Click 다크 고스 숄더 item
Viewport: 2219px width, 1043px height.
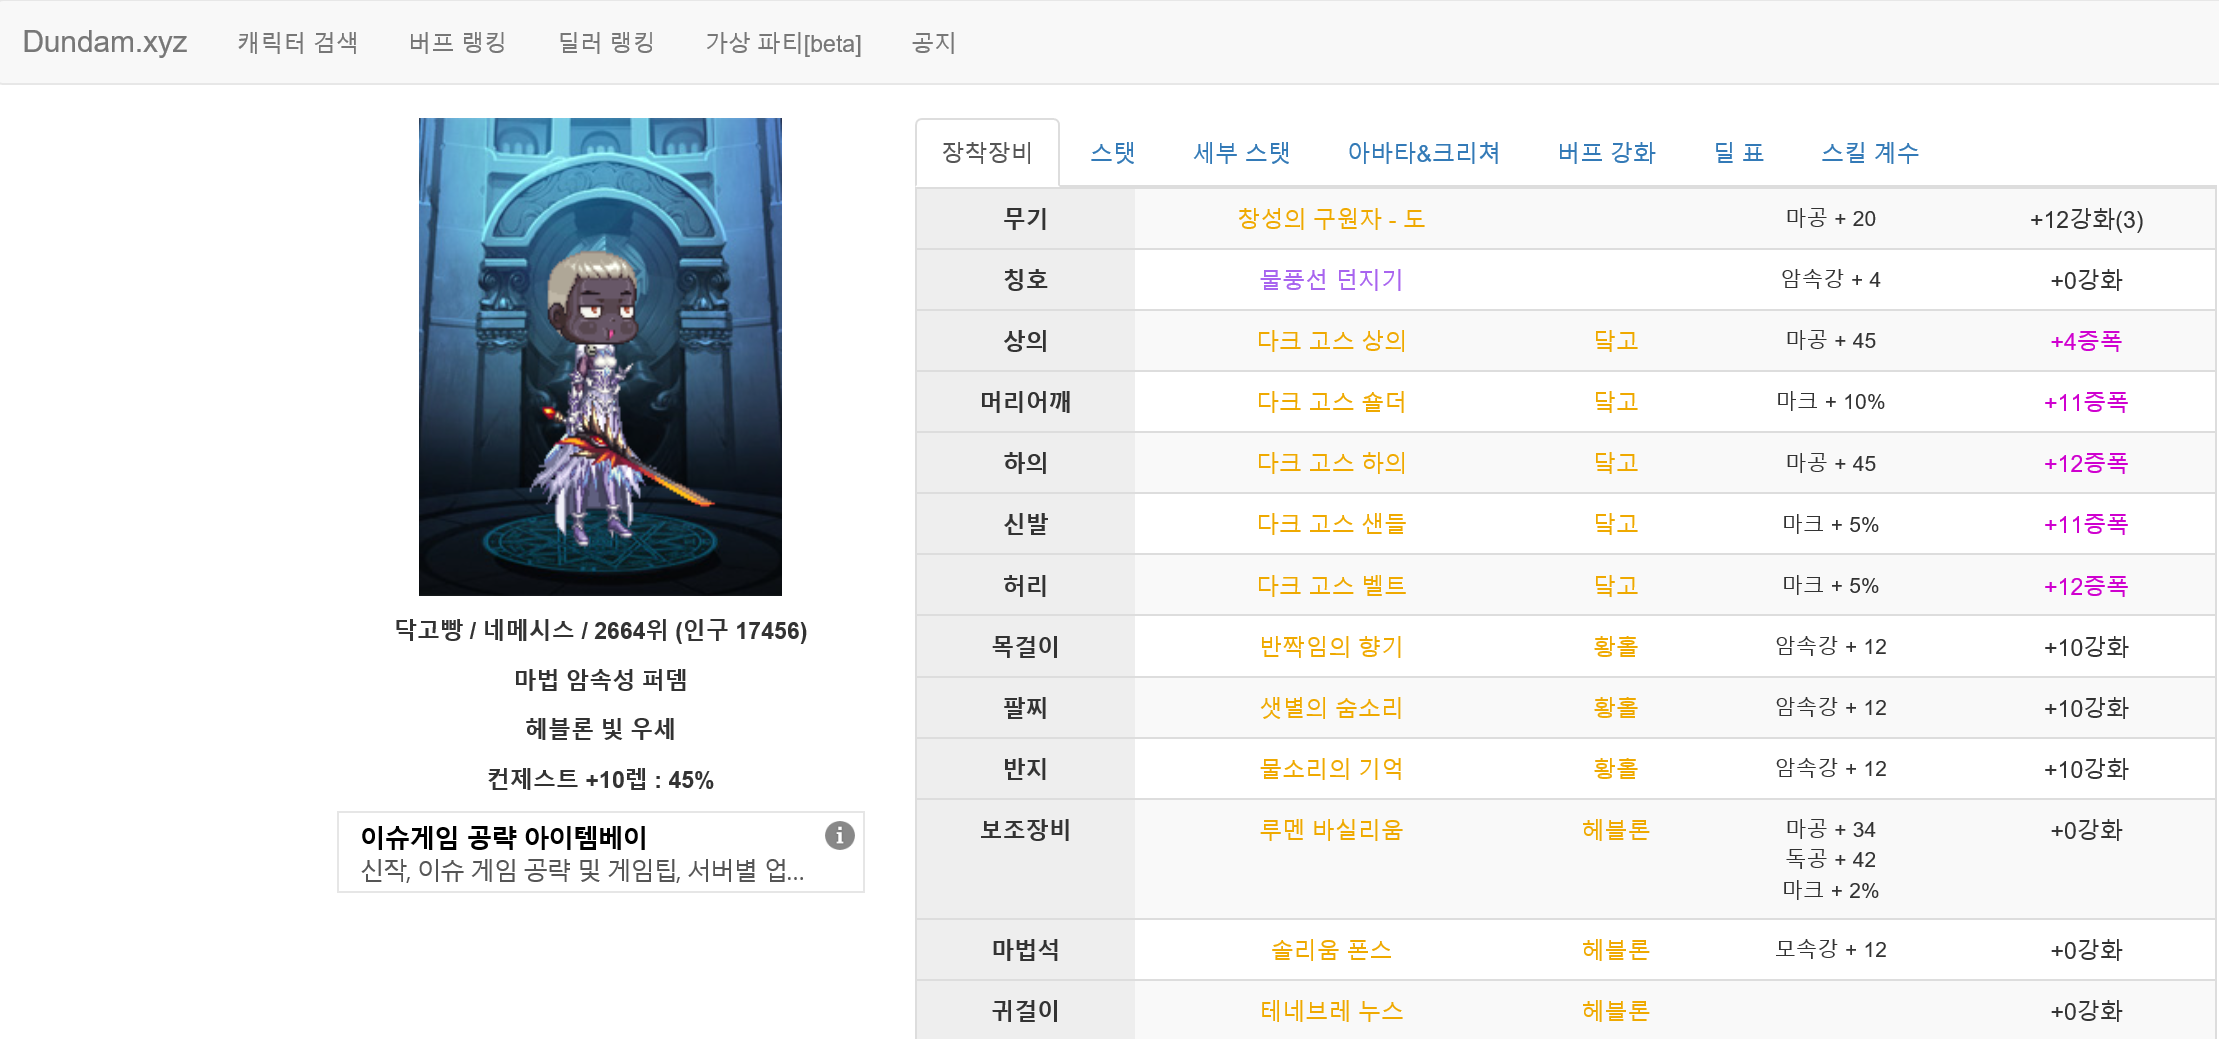coord(1331,402)
